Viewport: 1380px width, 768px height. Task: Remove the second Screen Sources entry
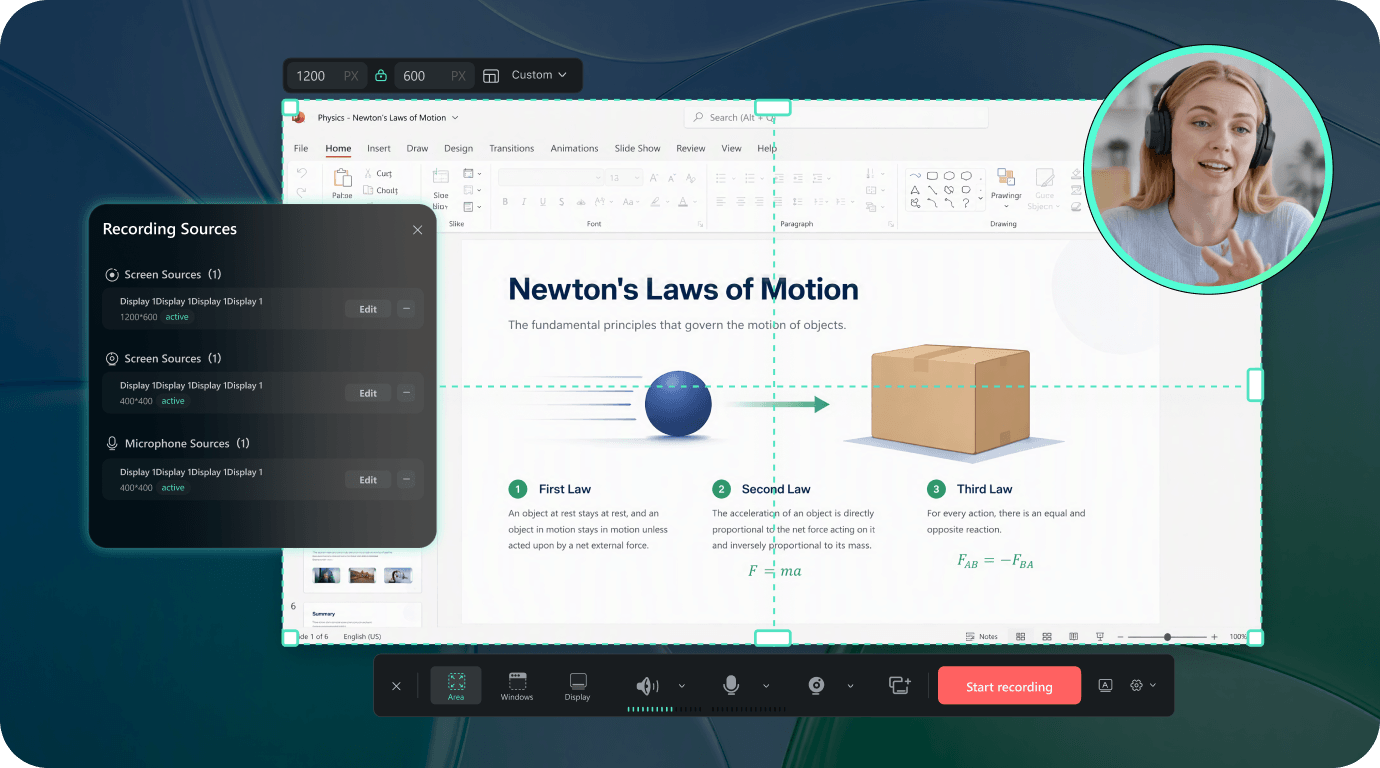coord(406,393)
